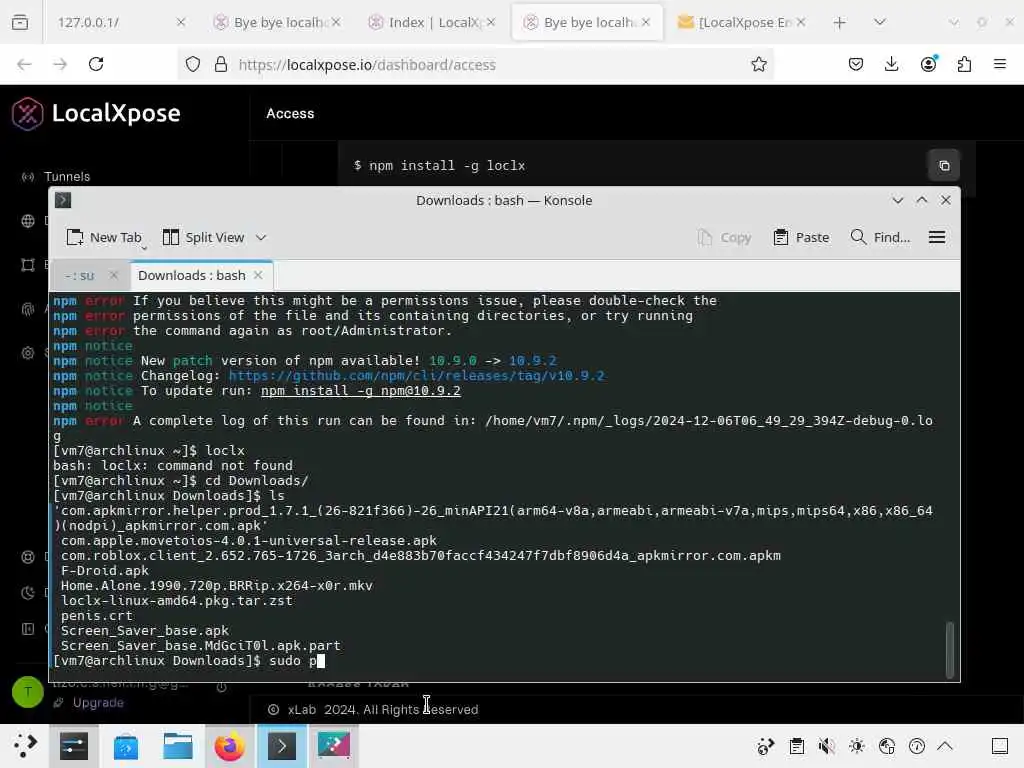This screenshot has width=1024, height=768.
Task: Open the Firefox downloads panel
Action: 891,64
